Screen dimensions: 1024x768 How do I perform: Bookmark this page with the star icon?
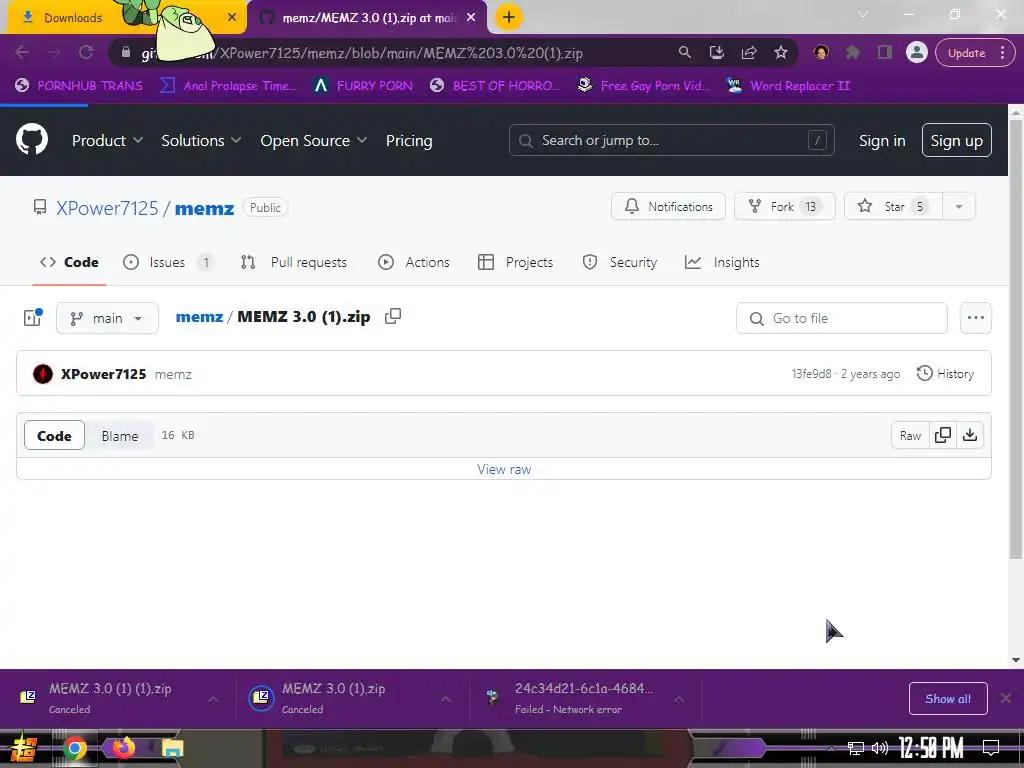point(780,52)
